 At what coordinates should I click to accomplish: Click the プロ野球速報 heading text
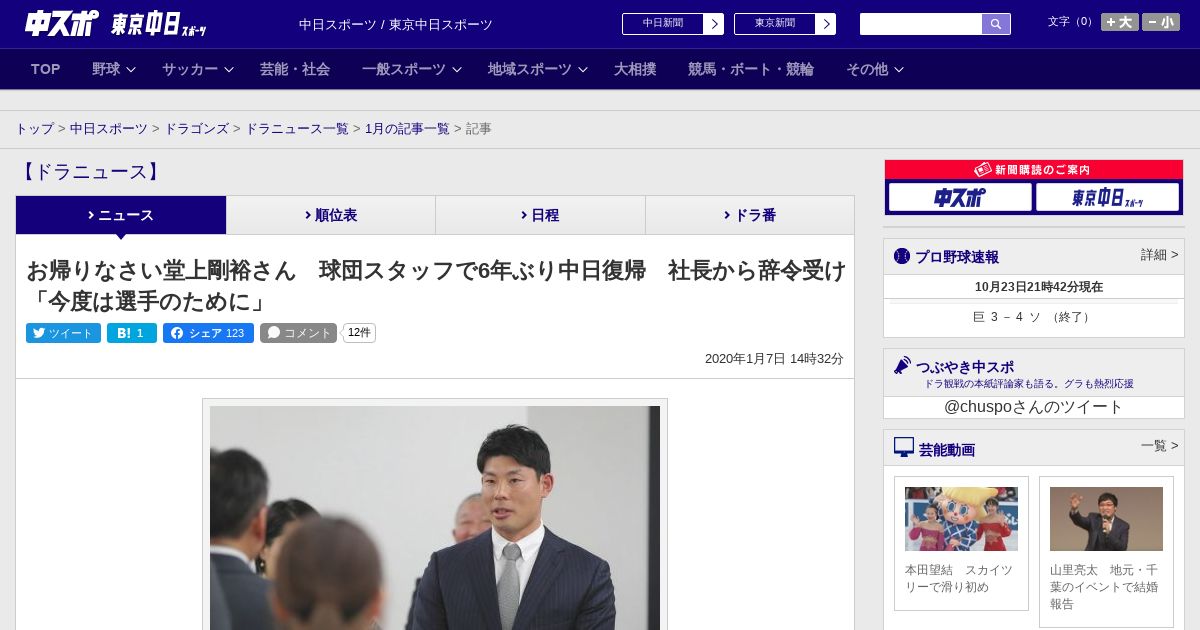coord(956,257)
